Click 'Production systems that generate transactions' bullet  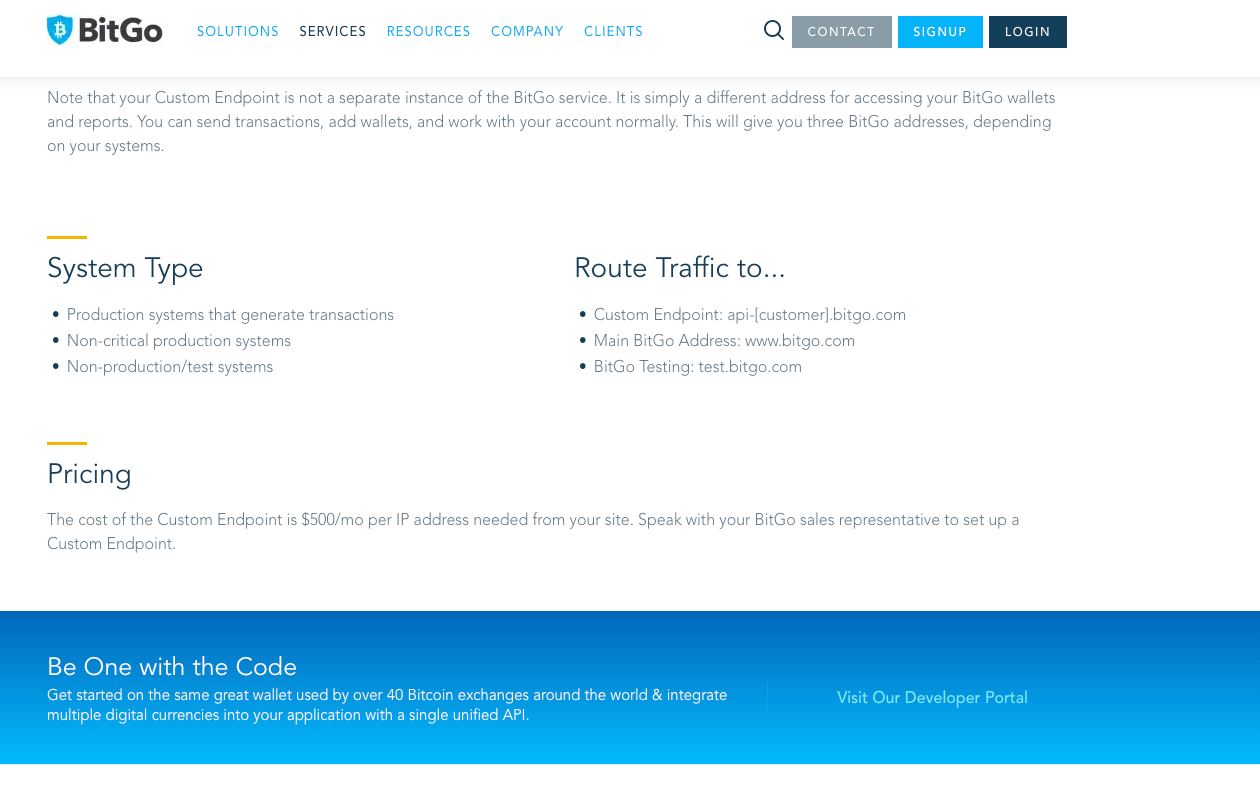(x=230, y=315)
